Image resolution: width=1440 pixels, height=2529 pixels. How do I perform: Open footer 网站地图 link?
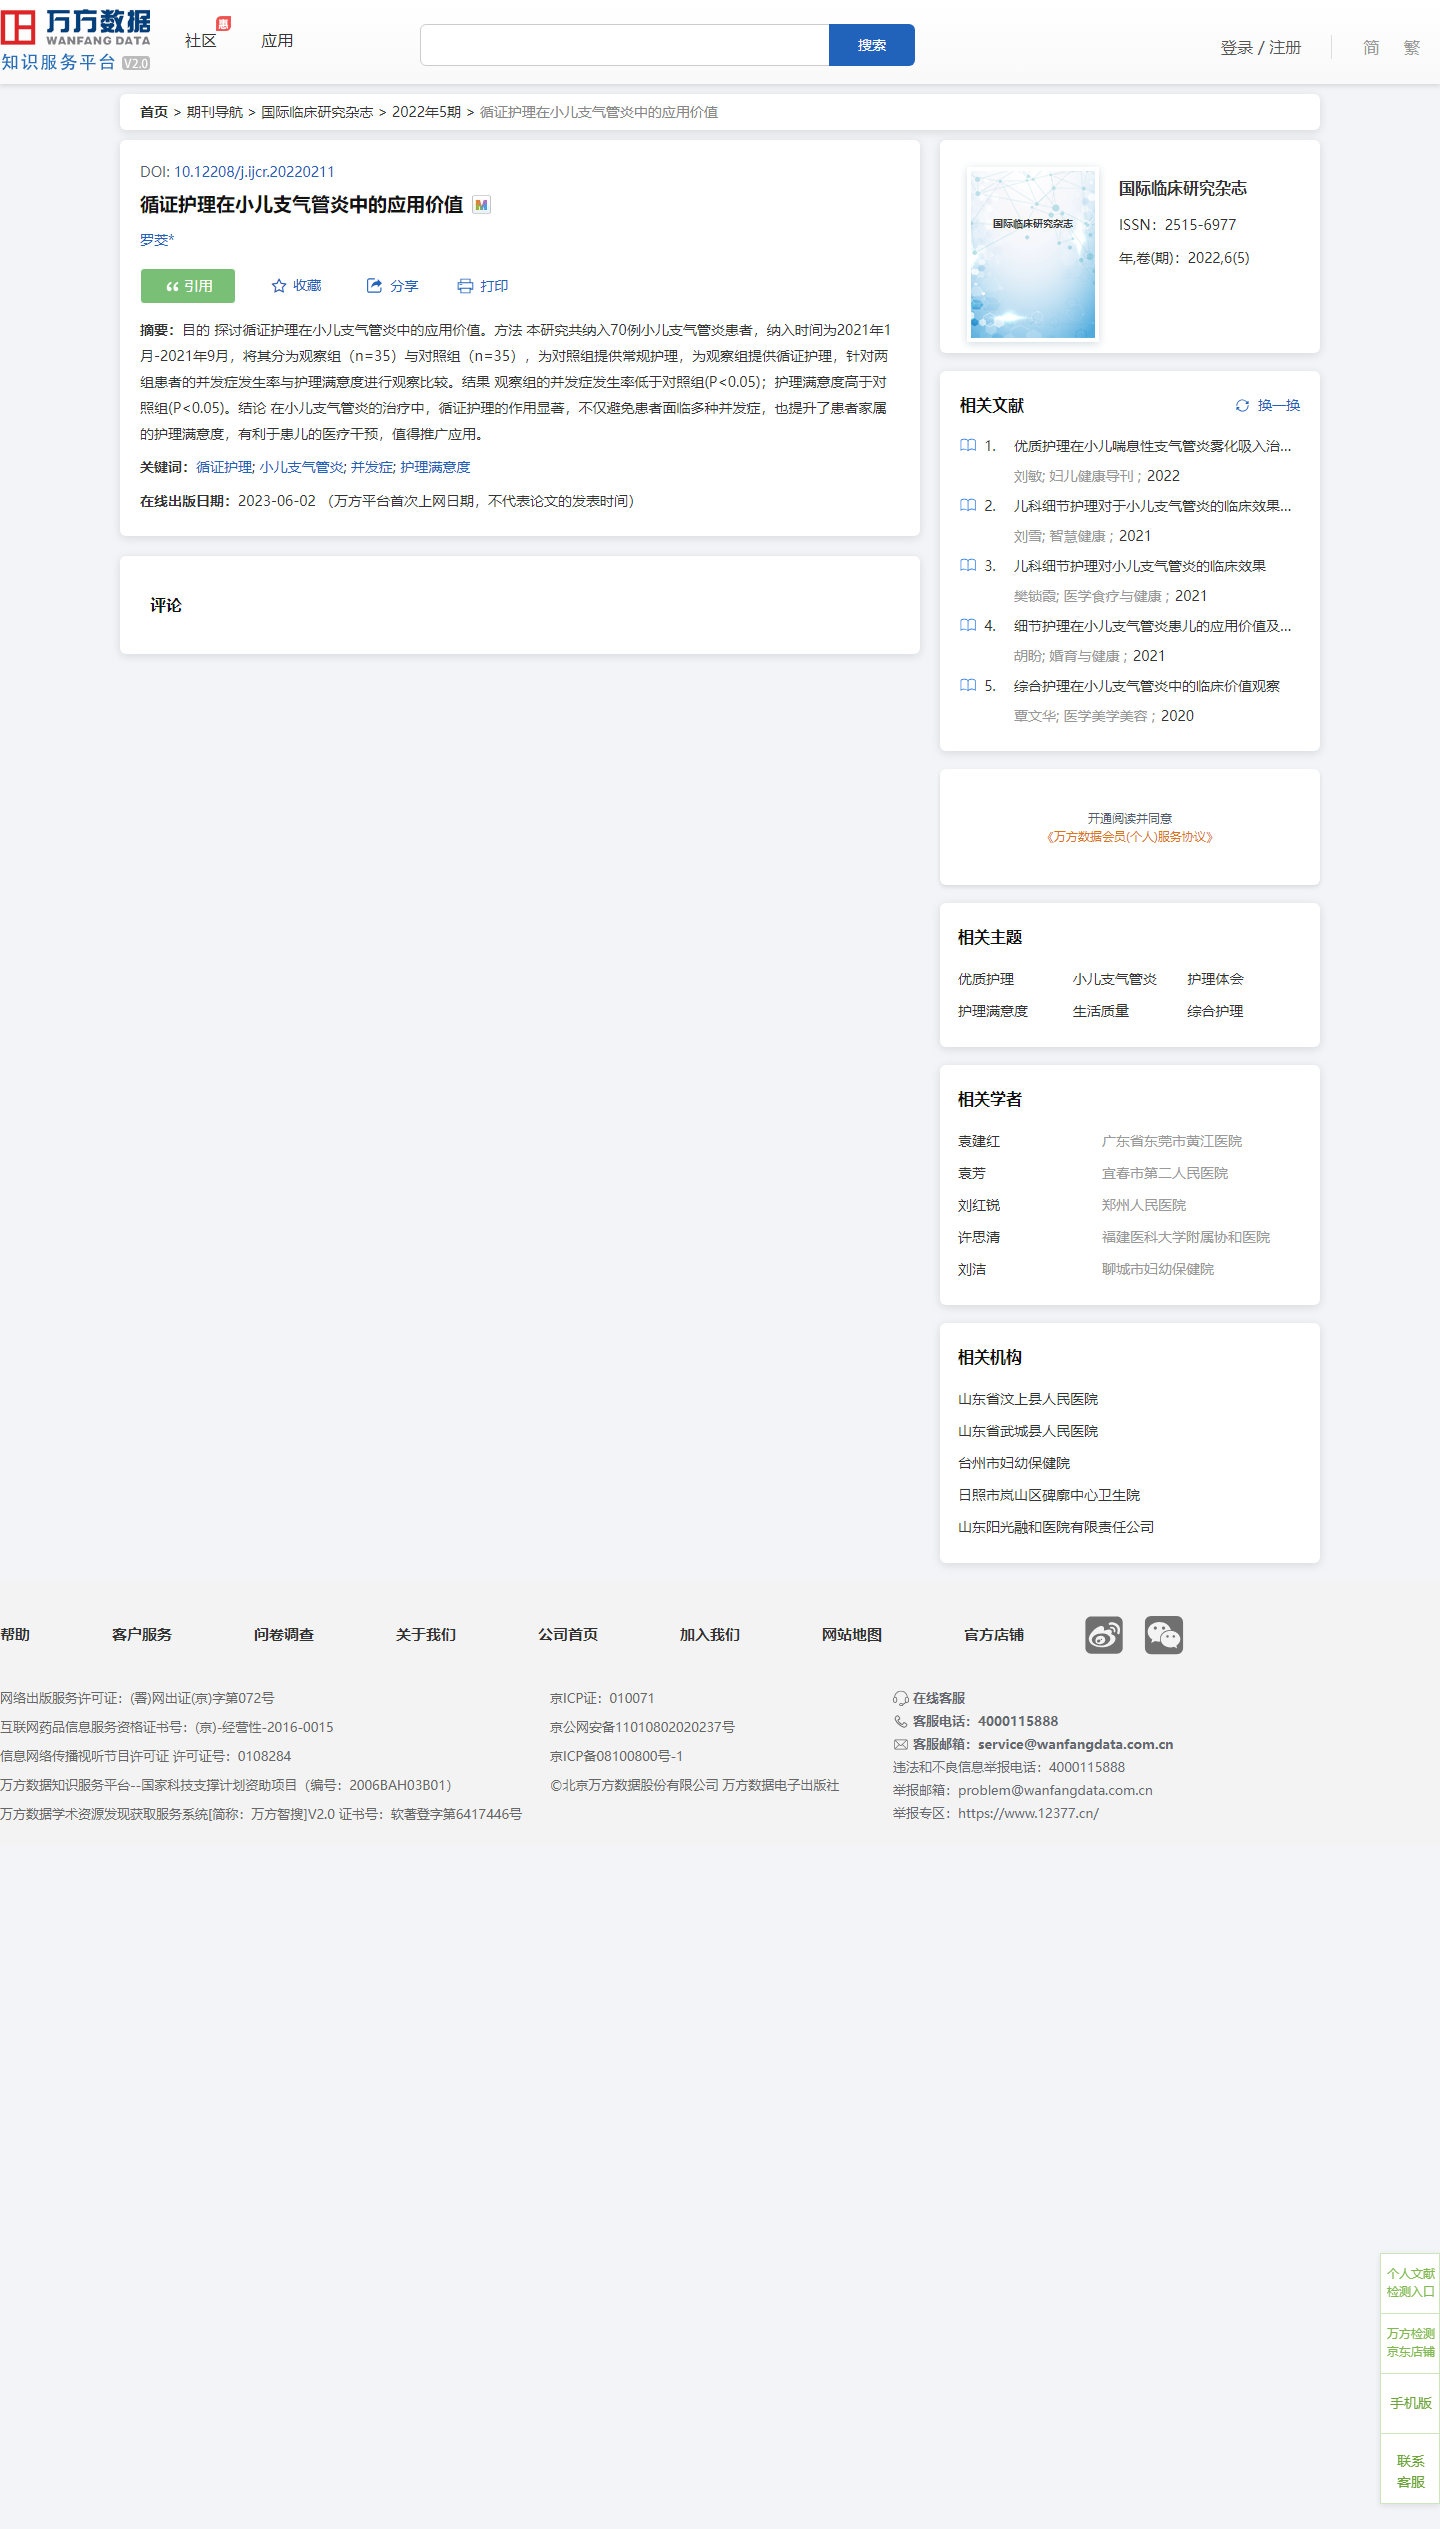pyautogui.click(x=852, y=1634)
